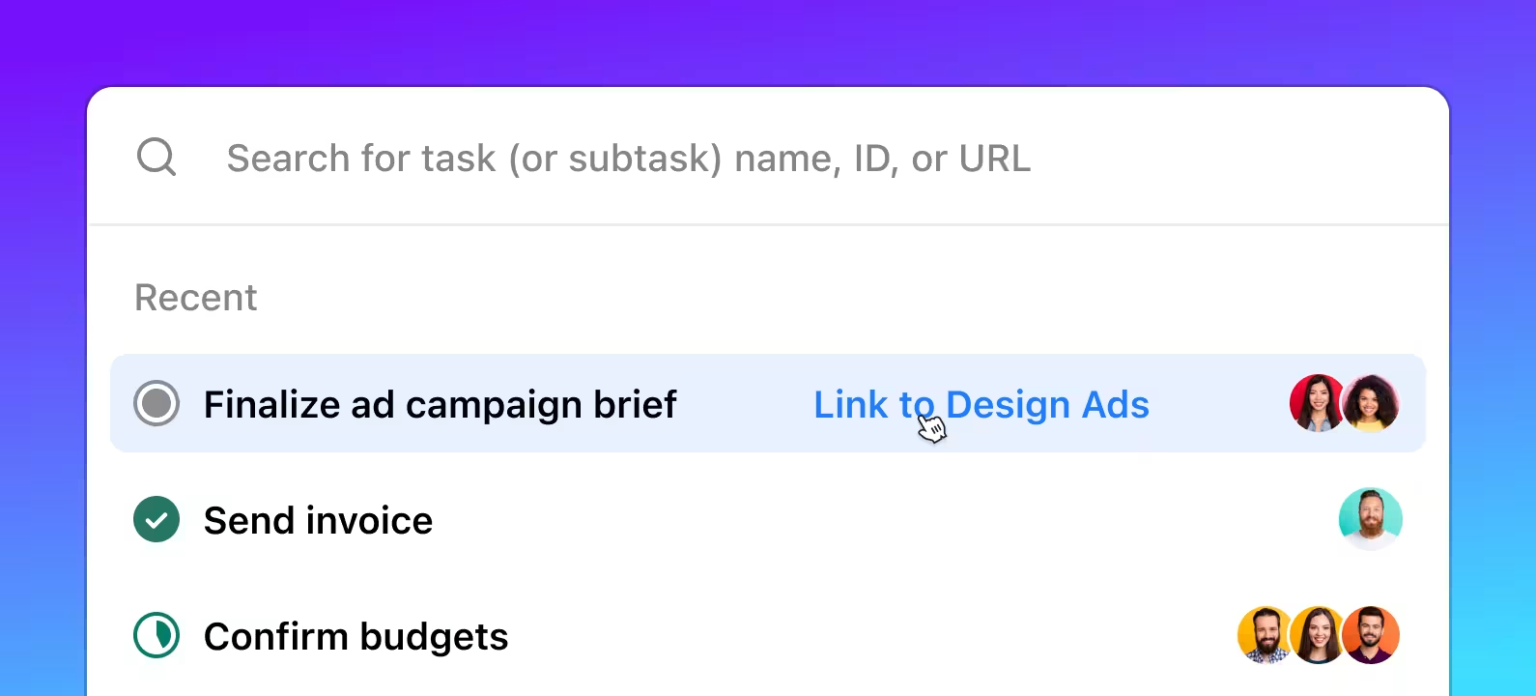Click the Link to Design Ads link
1536x696 pixels.
[981, 404]
